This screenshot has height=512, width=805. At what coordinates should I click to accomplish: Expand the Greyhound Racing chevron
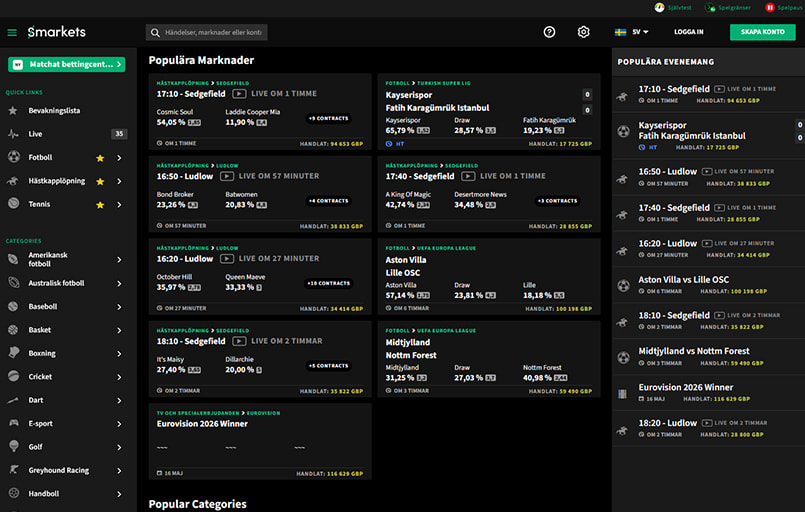[119, 470]
